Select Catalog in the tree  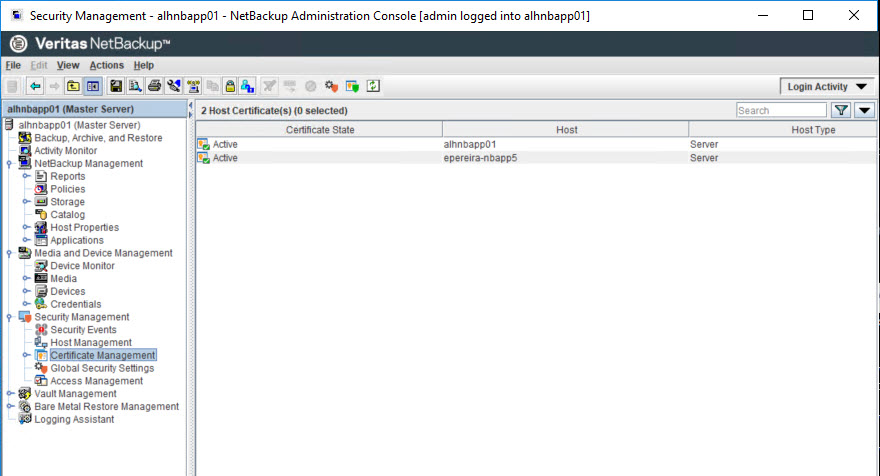pyautogui.click(x=67, y=214)
